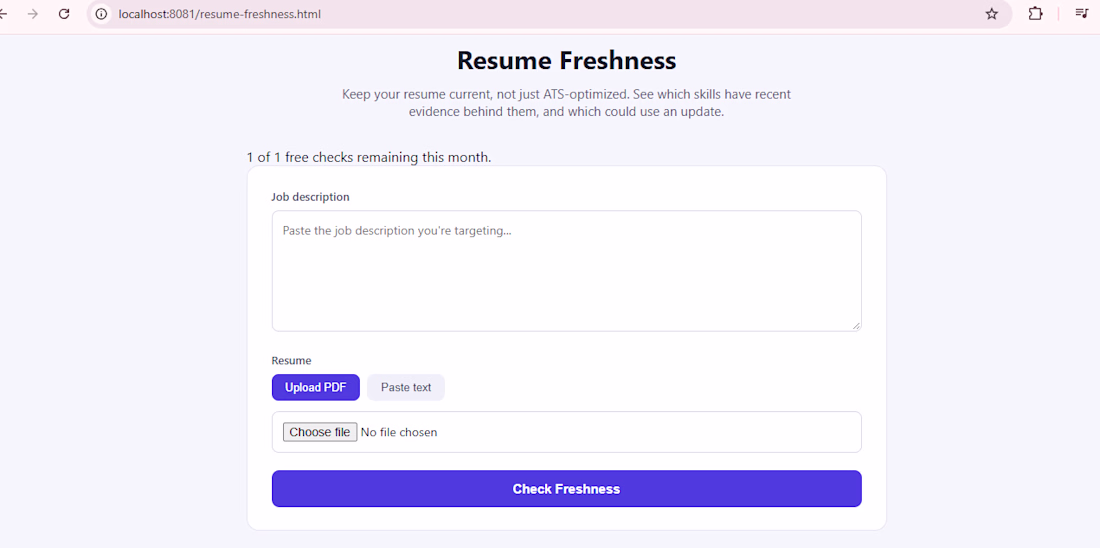Bookmark this page with the star
The image size is (1100, 548).
[x=991, y=13]
